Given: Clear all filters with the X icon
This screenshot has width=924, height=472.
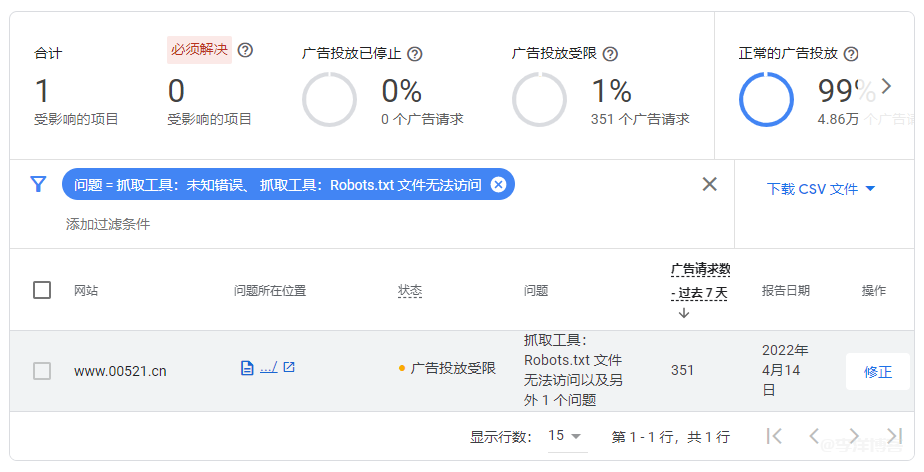Looking at the screenshot, I should tap(709, 184).
